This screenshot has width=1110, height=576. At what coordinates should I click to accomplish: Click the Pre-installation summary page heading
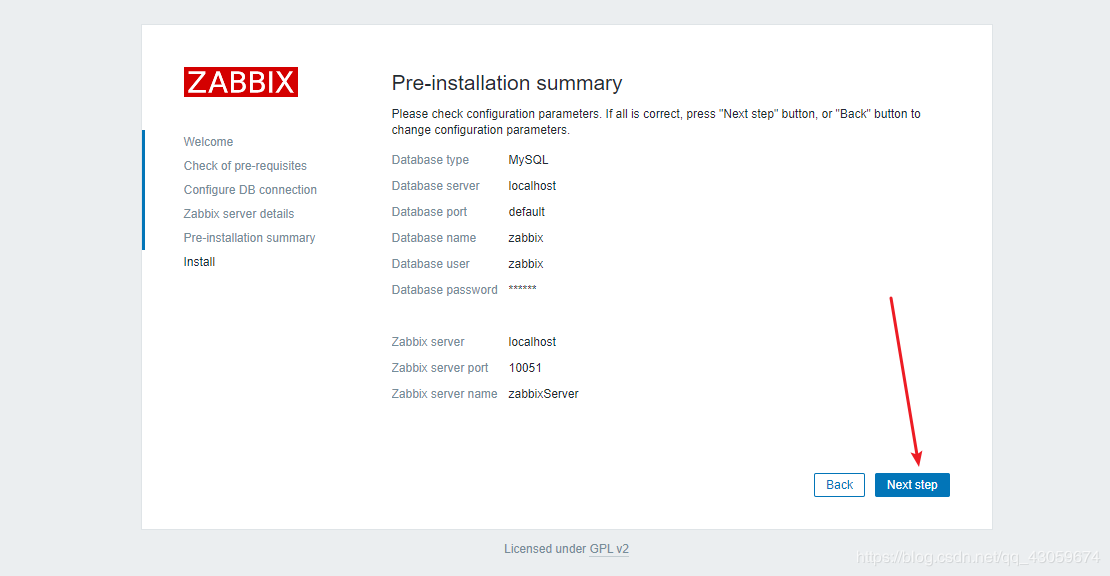click(x=506, y=83)
